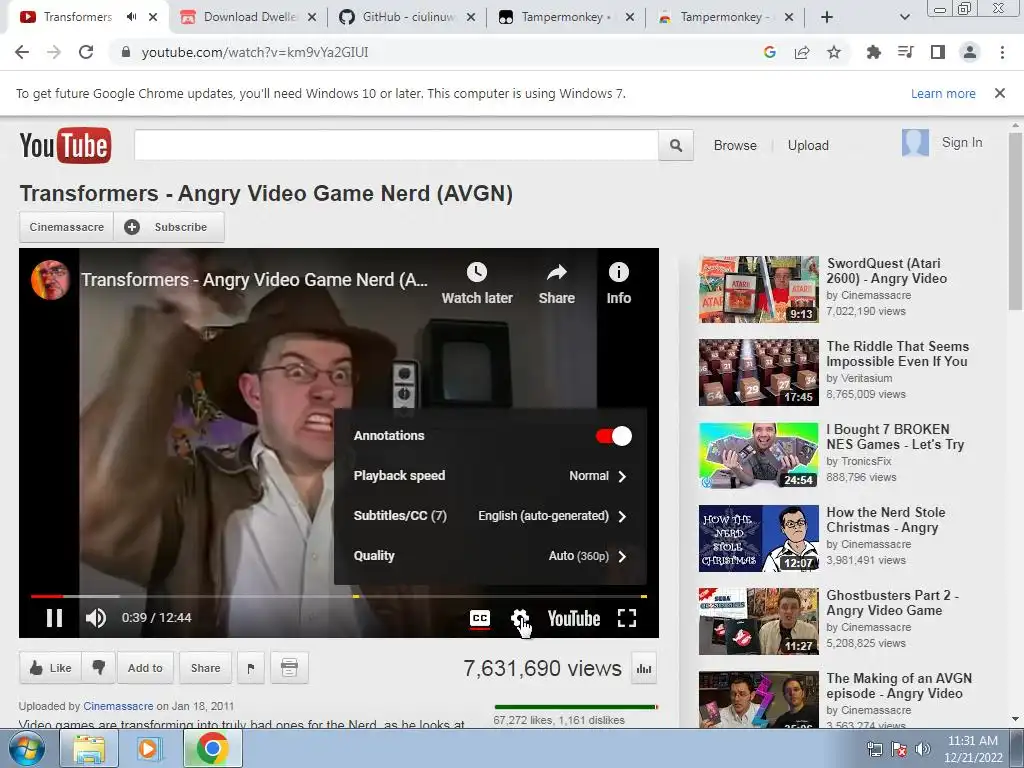
Task: Click the Sign In link
Action: pos(962,142)
